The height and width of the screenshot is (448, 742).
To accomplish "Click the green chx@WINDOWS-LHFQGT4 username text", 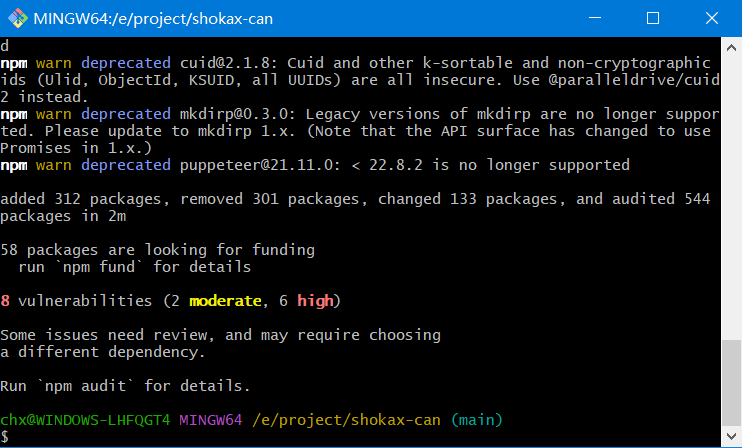I will tap(85, 420).
